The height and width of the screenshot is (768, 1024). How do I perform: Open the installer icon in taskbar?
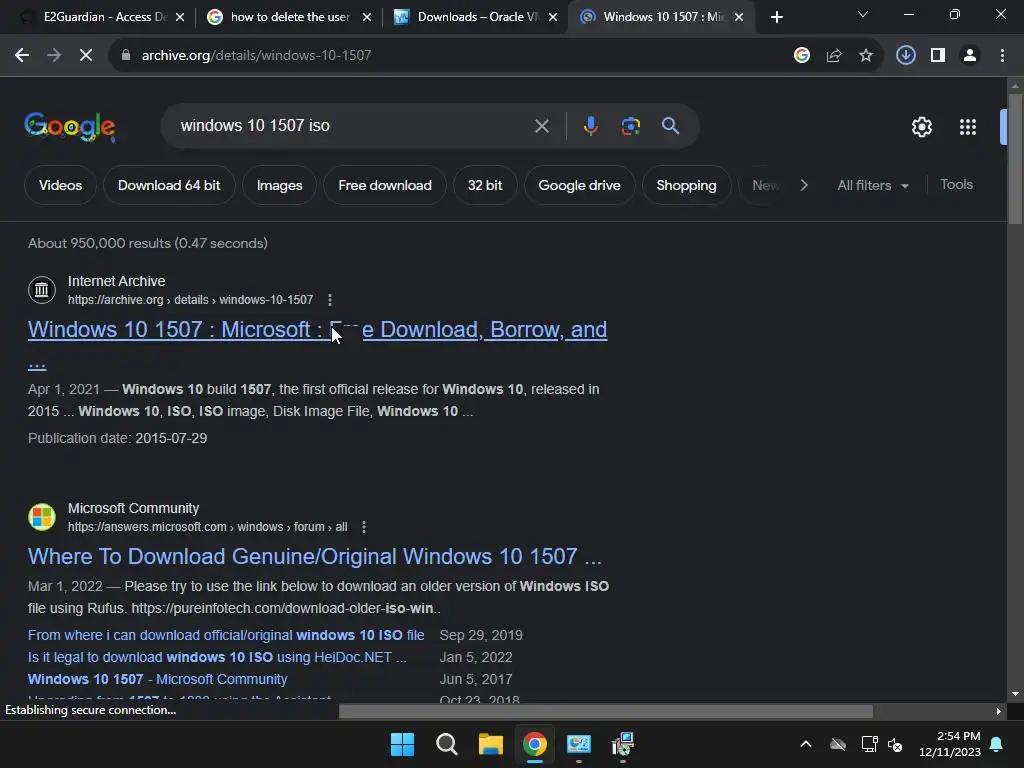coord(623,744)
